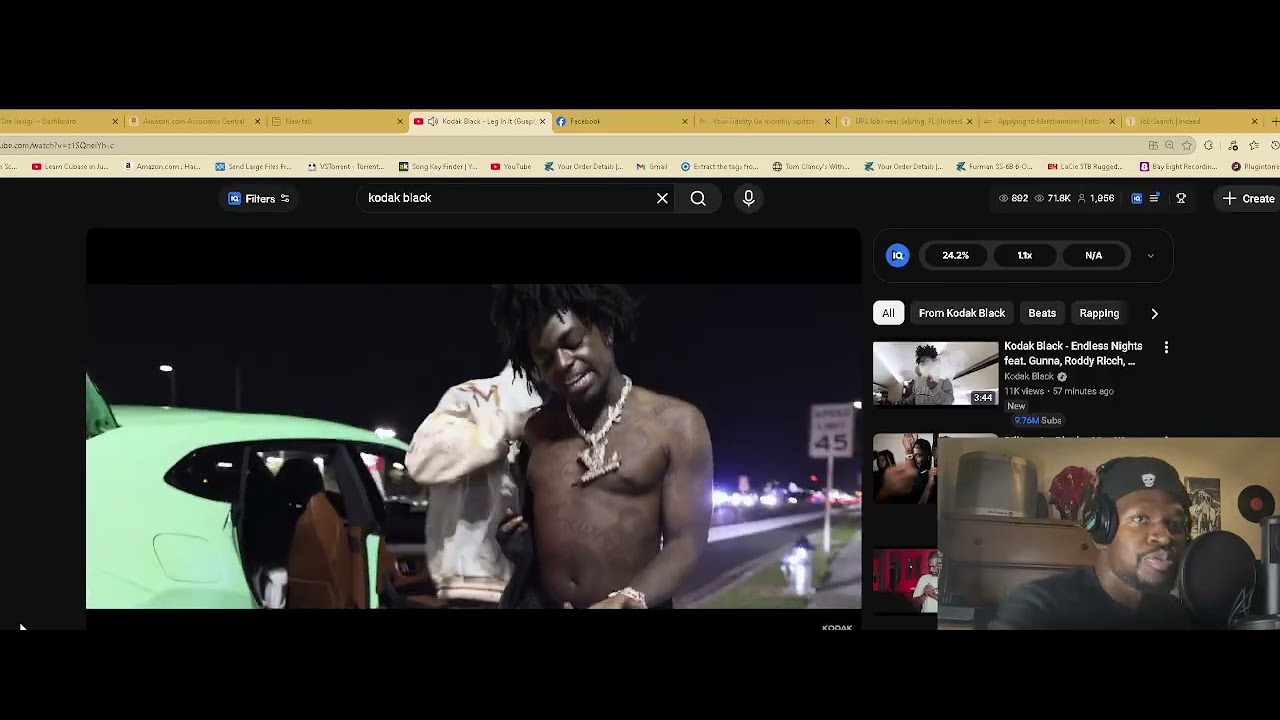
Task: Open browser extensions puzzle icon
Action: pyautogui.click(x=1208, y=145)
